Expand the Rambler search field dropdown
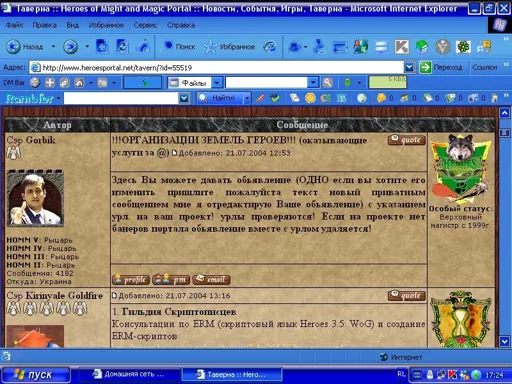Screen dimensions: 512x384 point(184,98)
